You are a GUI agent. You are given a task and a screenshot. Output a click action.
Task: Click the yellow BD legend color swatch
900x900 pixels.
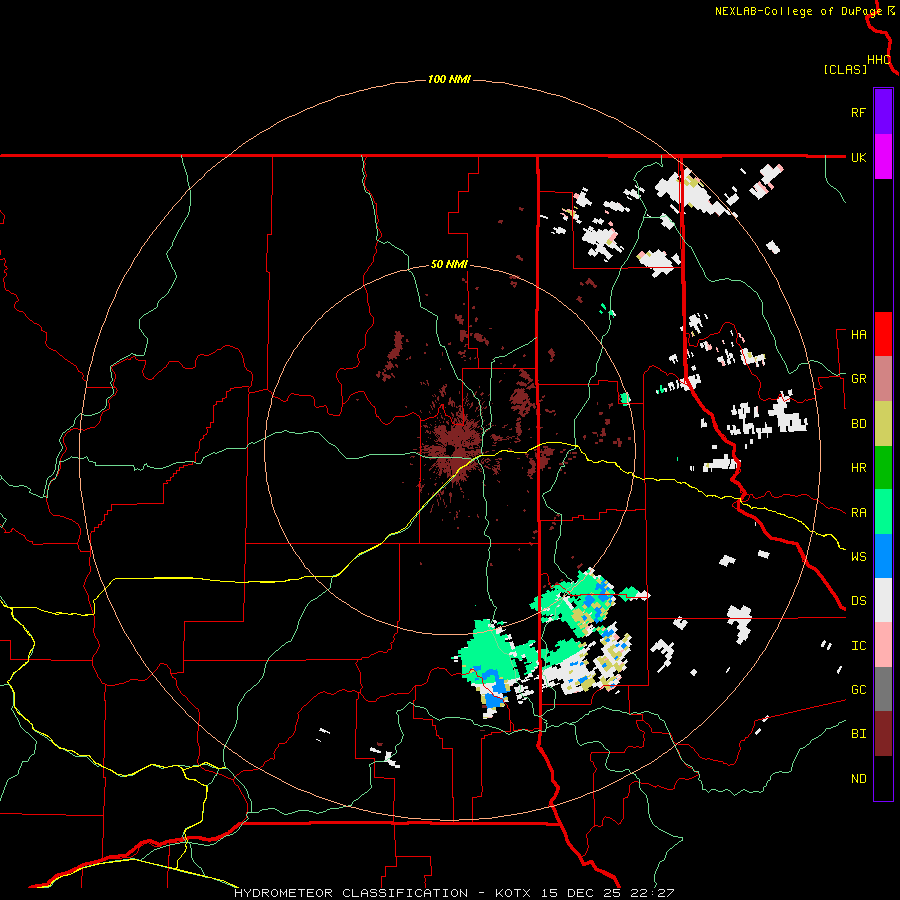coord(883,424)
